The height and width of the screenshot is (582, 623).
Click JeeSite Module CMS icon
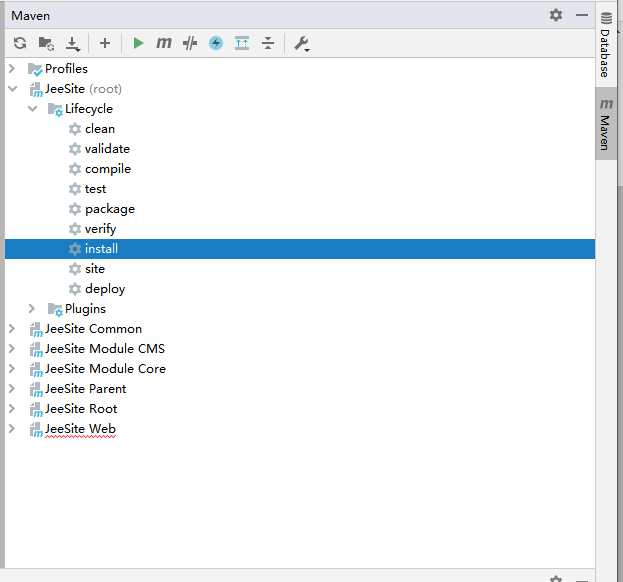pos(36,349)
